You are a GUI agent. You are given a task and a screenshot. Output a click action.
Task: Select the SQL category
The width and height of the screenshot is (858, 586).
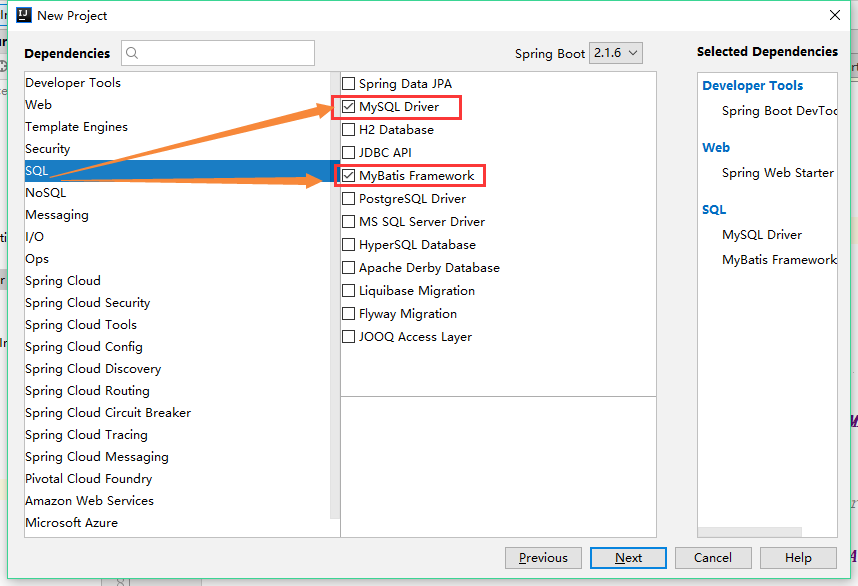(177, 171)
